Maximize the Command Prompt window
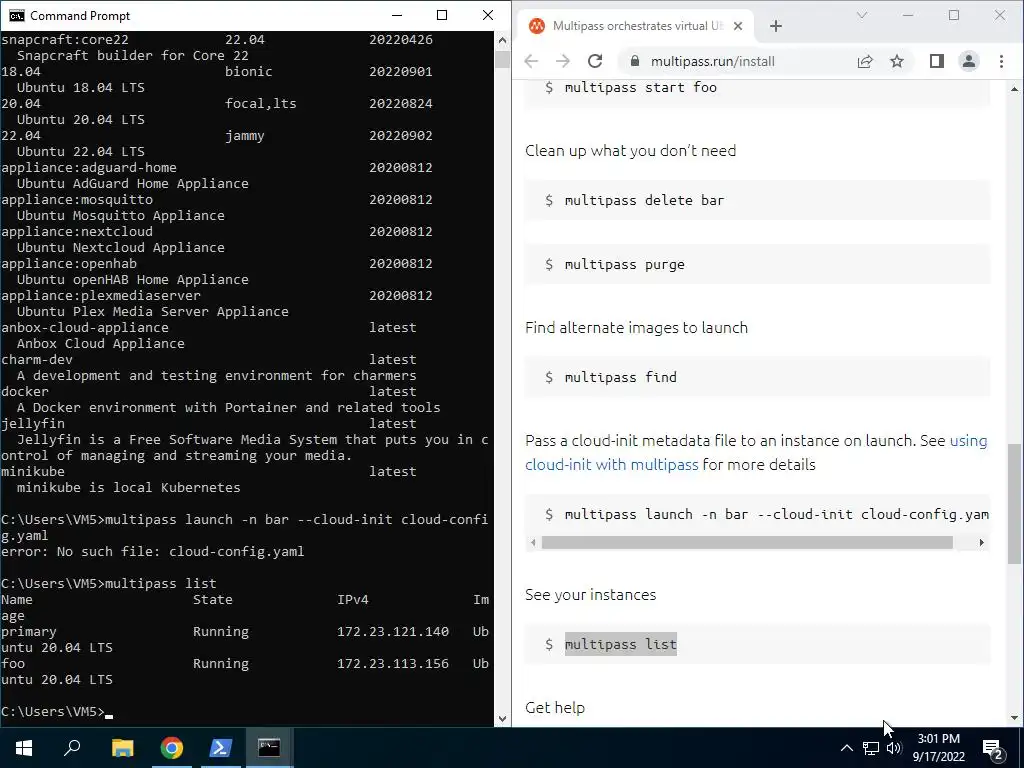This screenshot has height=768, width=1024. click(442, 15)
